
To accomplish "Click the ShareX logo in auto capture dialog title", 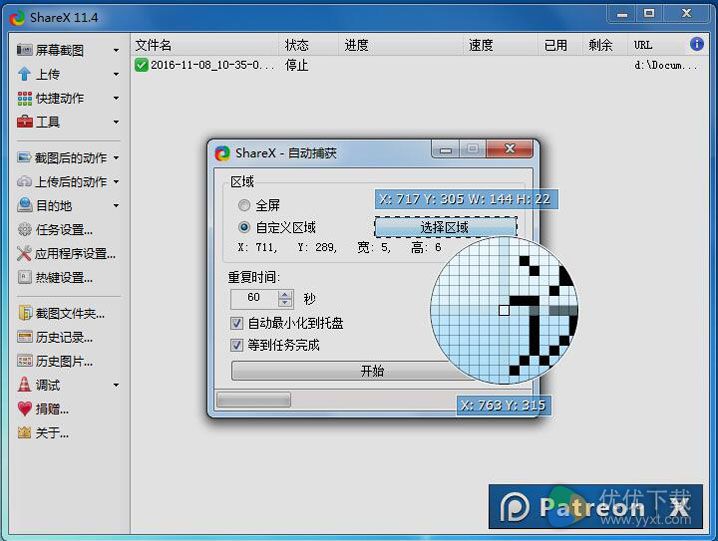I will [223, 153].
